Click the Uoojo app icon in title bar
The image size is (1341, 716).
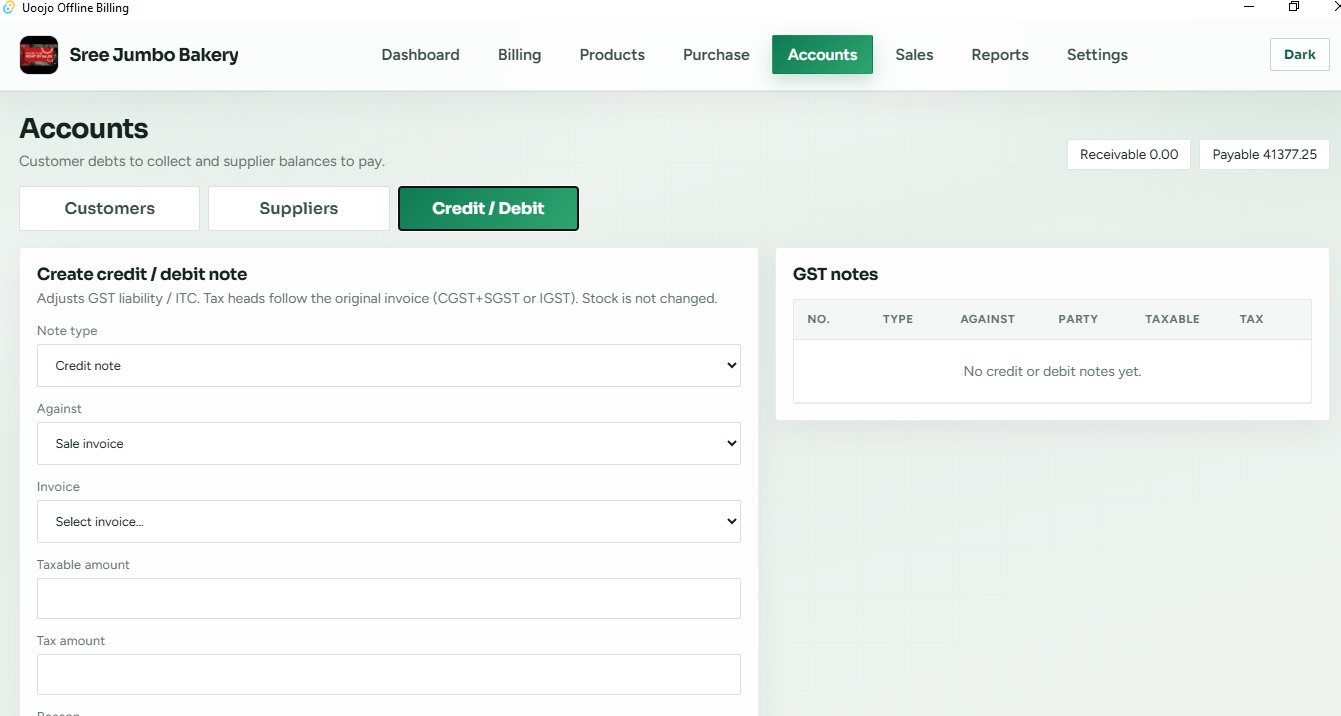click(x=9, y=8)
